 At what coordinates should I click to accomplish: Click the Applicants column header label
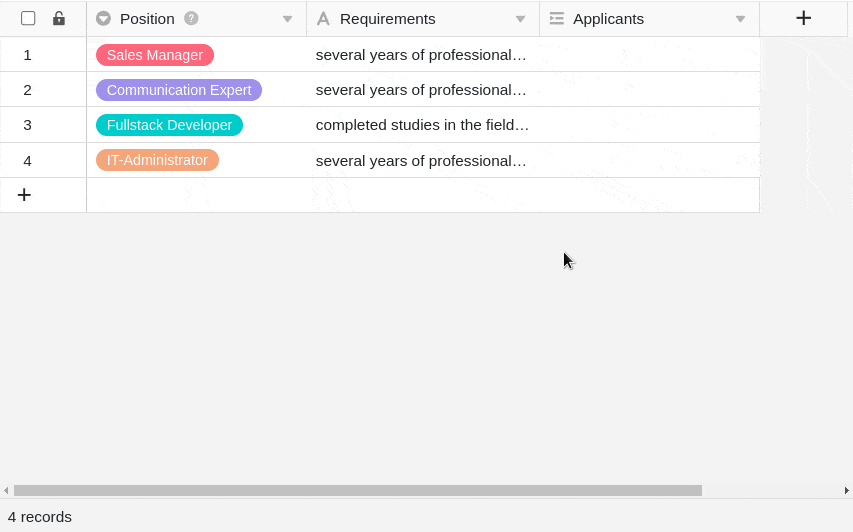tap(608, 19)
